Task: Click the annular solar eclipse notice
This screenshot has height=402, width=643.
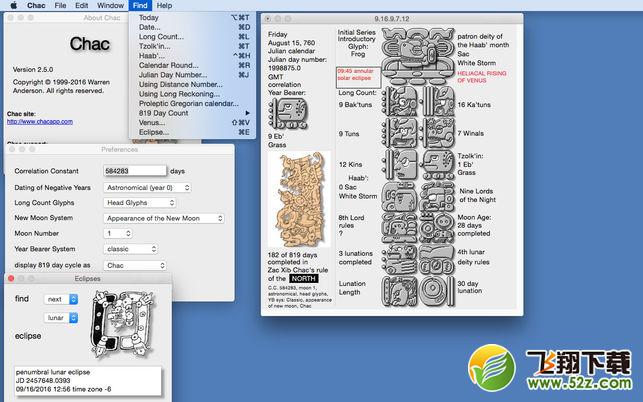Action: click(x=358, y=78)
